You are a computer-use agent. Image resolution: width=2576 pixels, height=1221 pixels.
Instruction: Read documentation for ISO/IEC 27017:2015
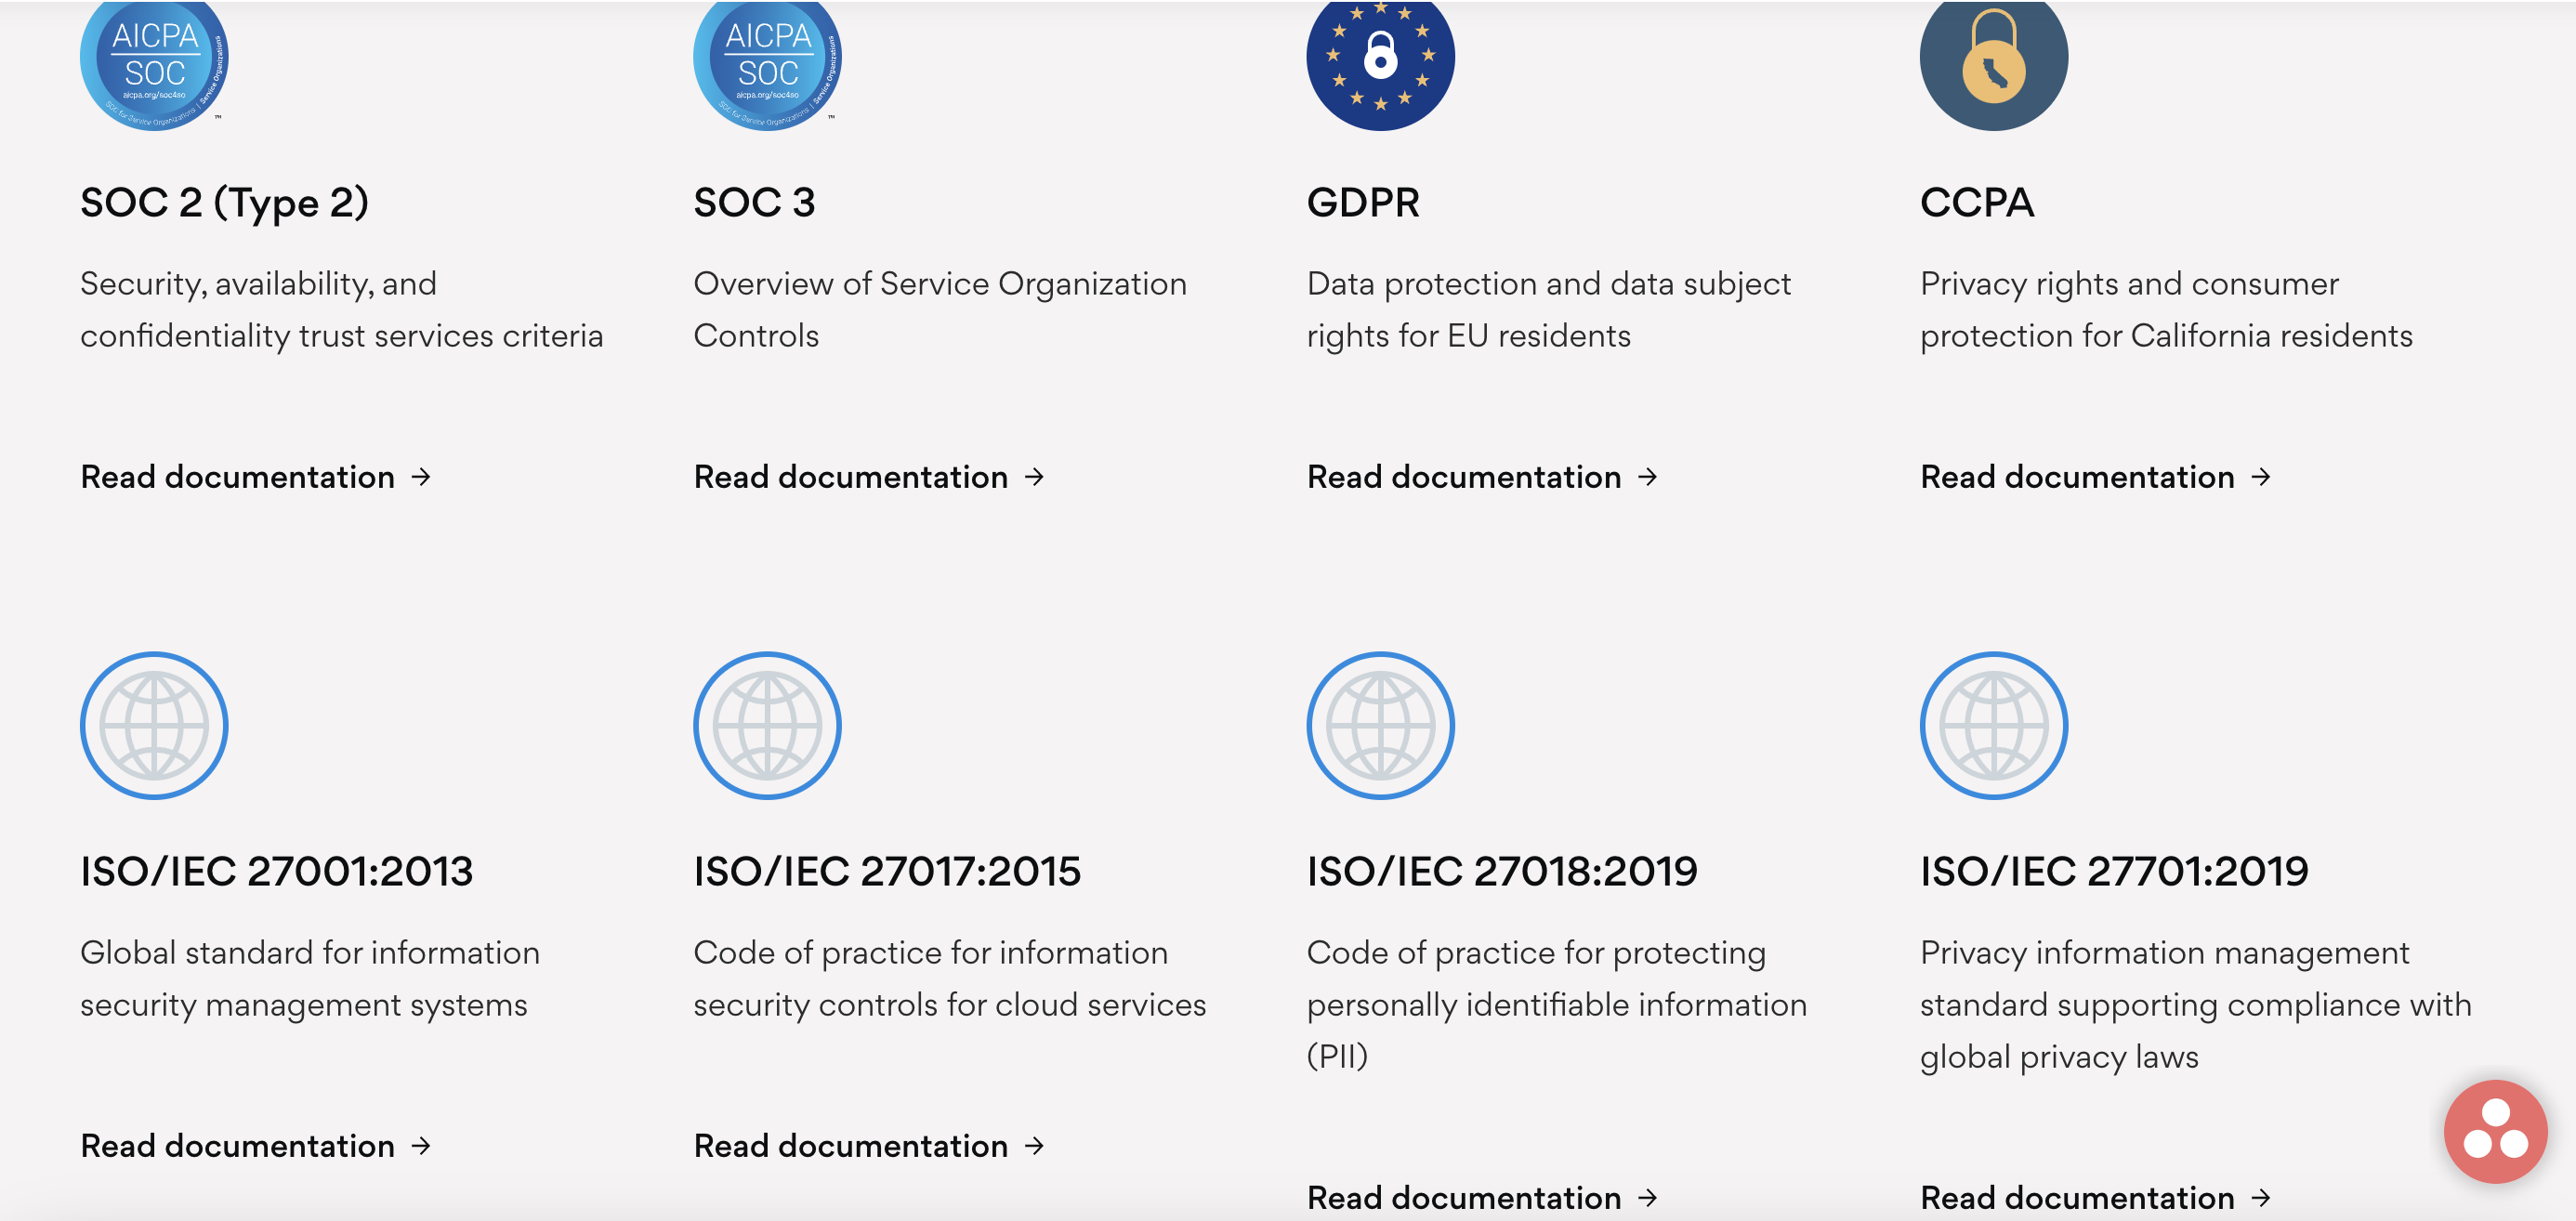pos(868,1146)
